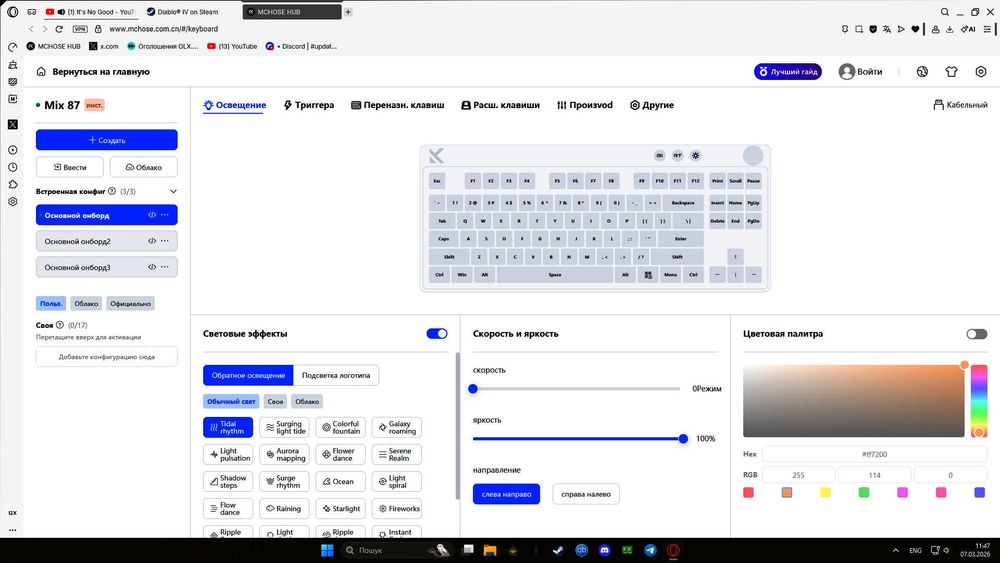This screenshot has width=1000, height=563.
Task: Open the more menu on Основной онборд3
Action: click(165, 267)
